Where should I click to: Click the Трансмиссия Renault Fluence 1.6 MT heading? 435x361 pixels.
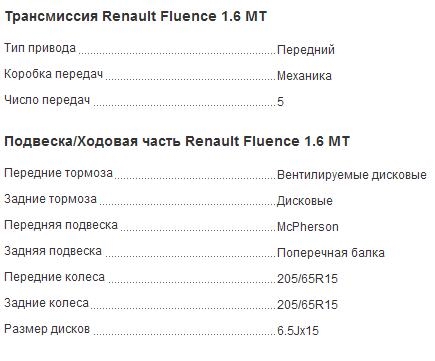click(136, 17)
